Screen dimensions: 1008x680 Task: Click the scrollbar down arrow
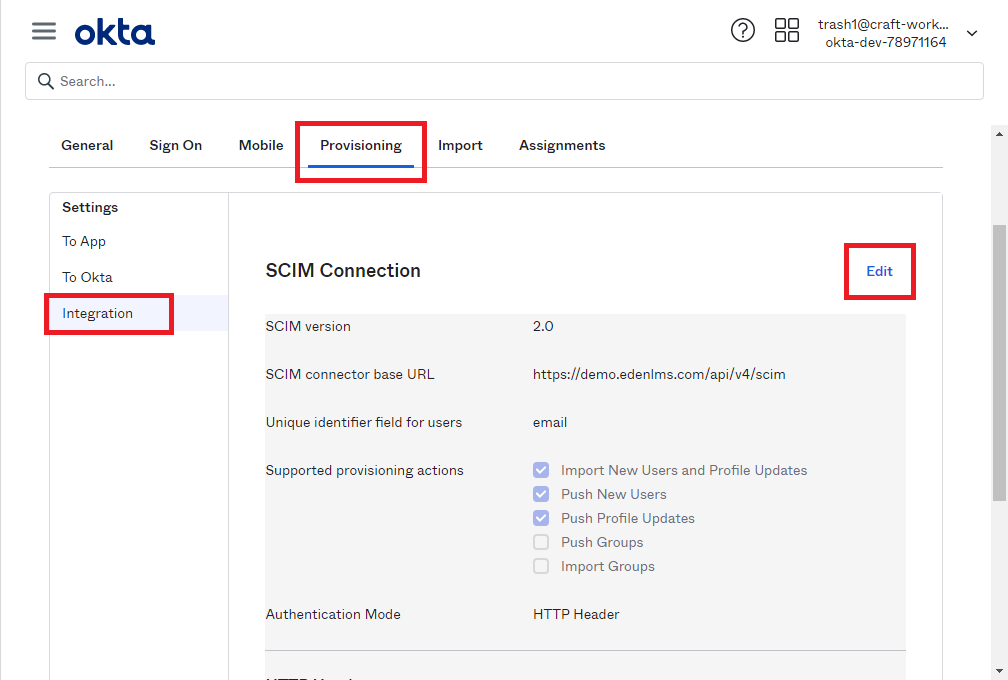(999, 672)
